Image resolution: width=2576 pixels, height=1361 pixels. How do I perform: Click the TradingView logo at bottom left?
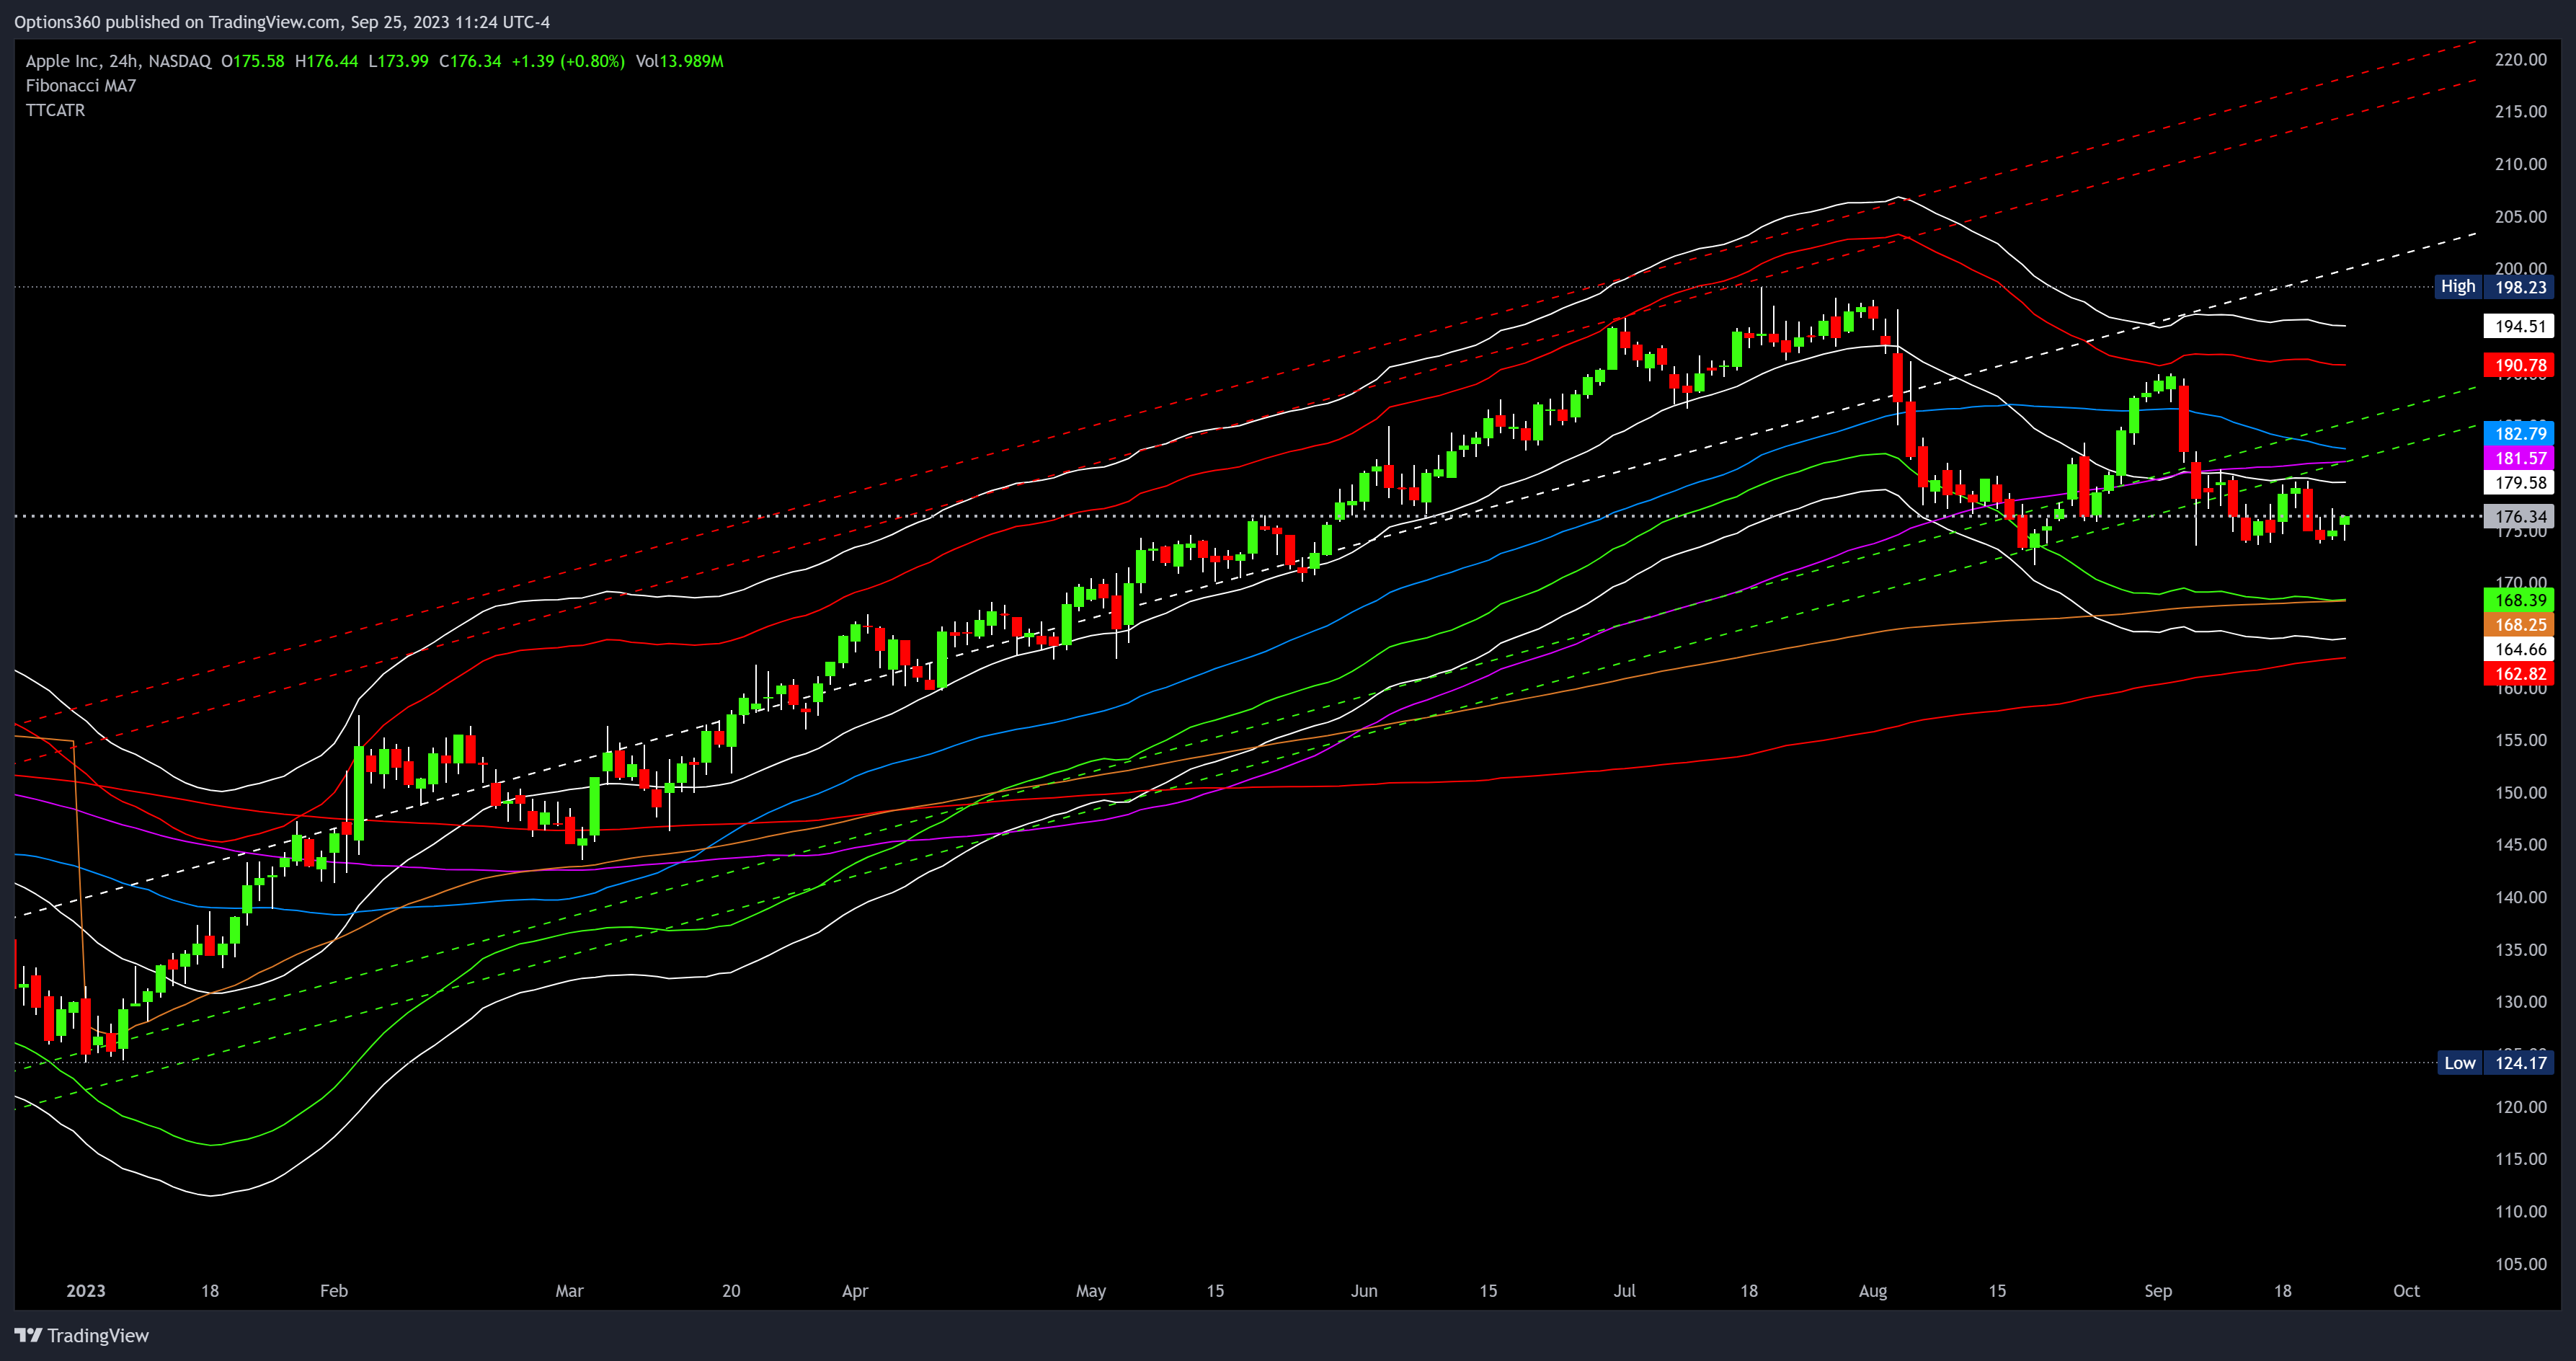pos(82,1335)
